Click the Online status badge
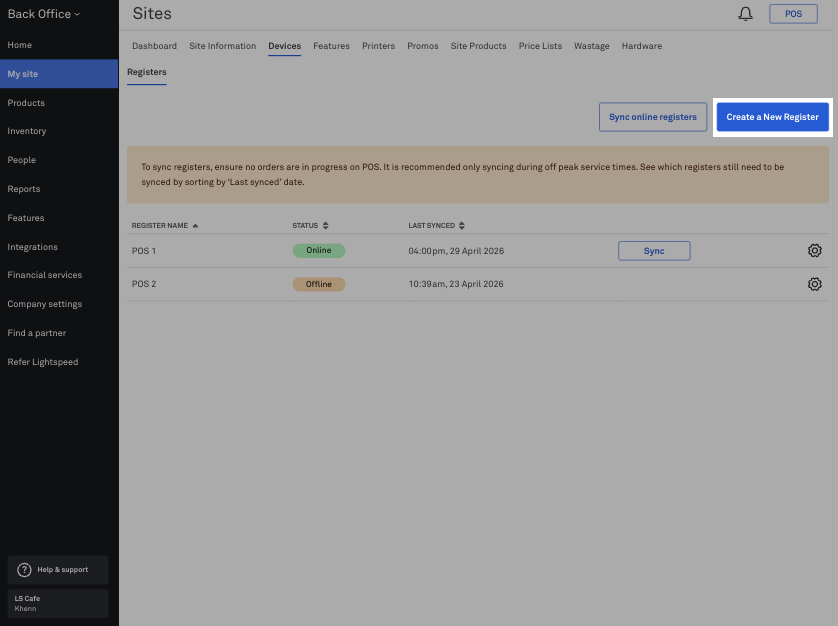The width and height of the screenshot is (838, 626). [319, 250]
